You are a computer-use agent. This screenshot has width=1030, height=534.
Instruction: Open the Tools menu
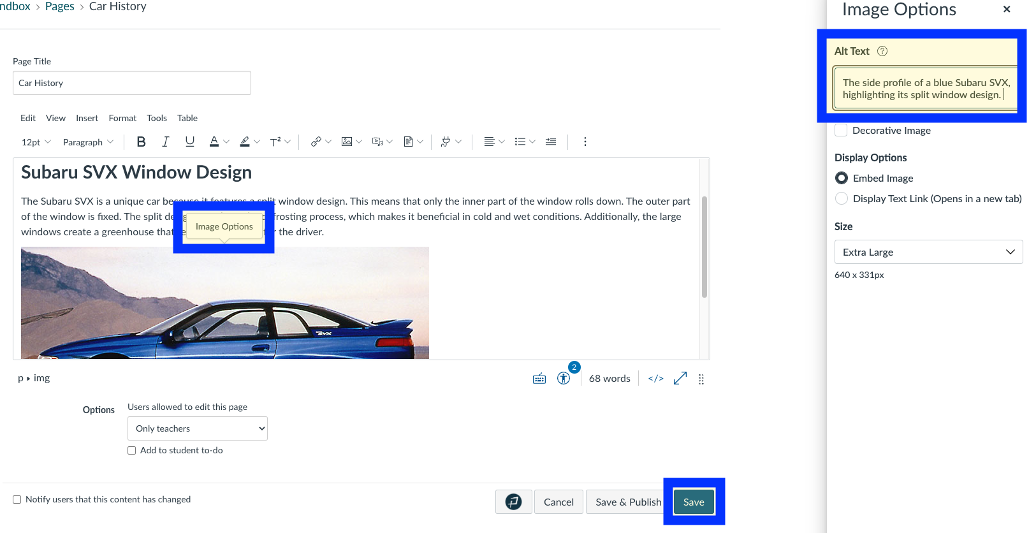click(157, 118)
